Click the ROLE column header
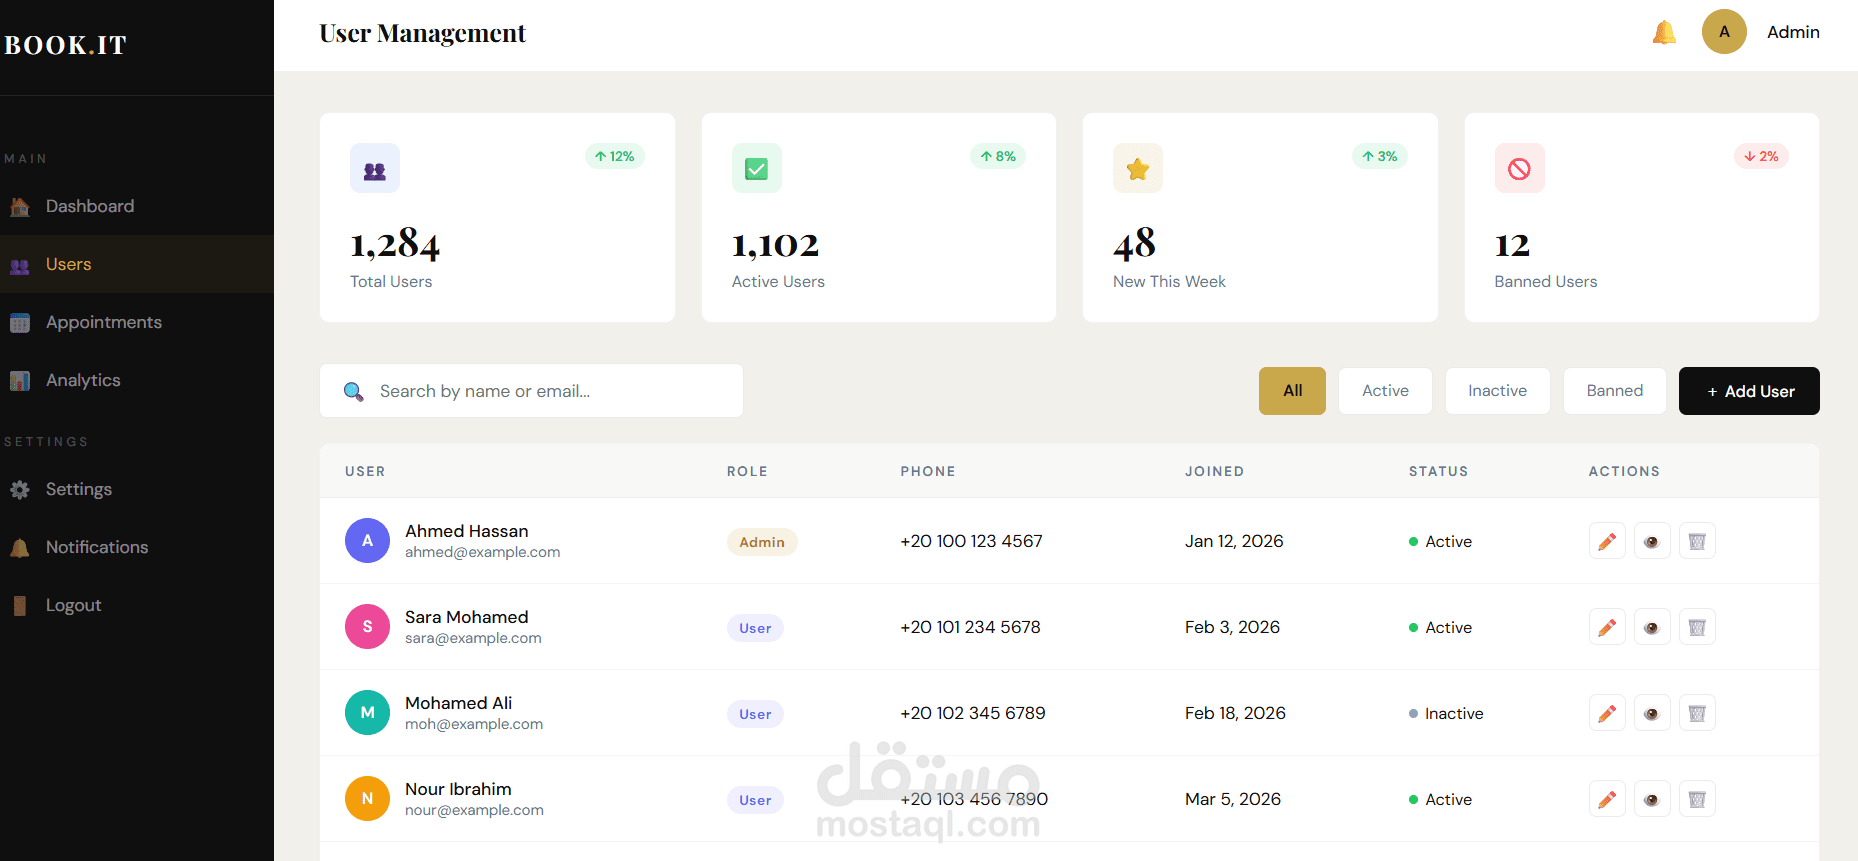The height and width of the screenshot is (861, 1858). coord(747,471)
